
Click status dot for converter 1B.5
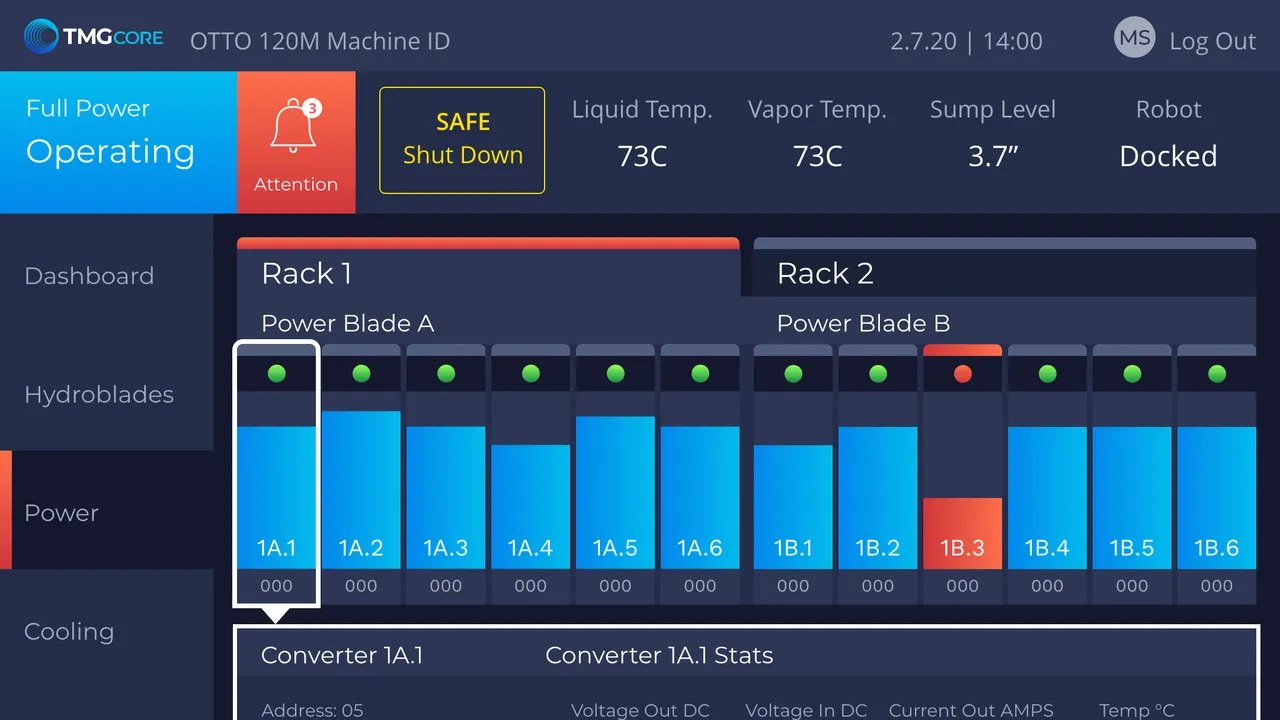(1132, 373)
